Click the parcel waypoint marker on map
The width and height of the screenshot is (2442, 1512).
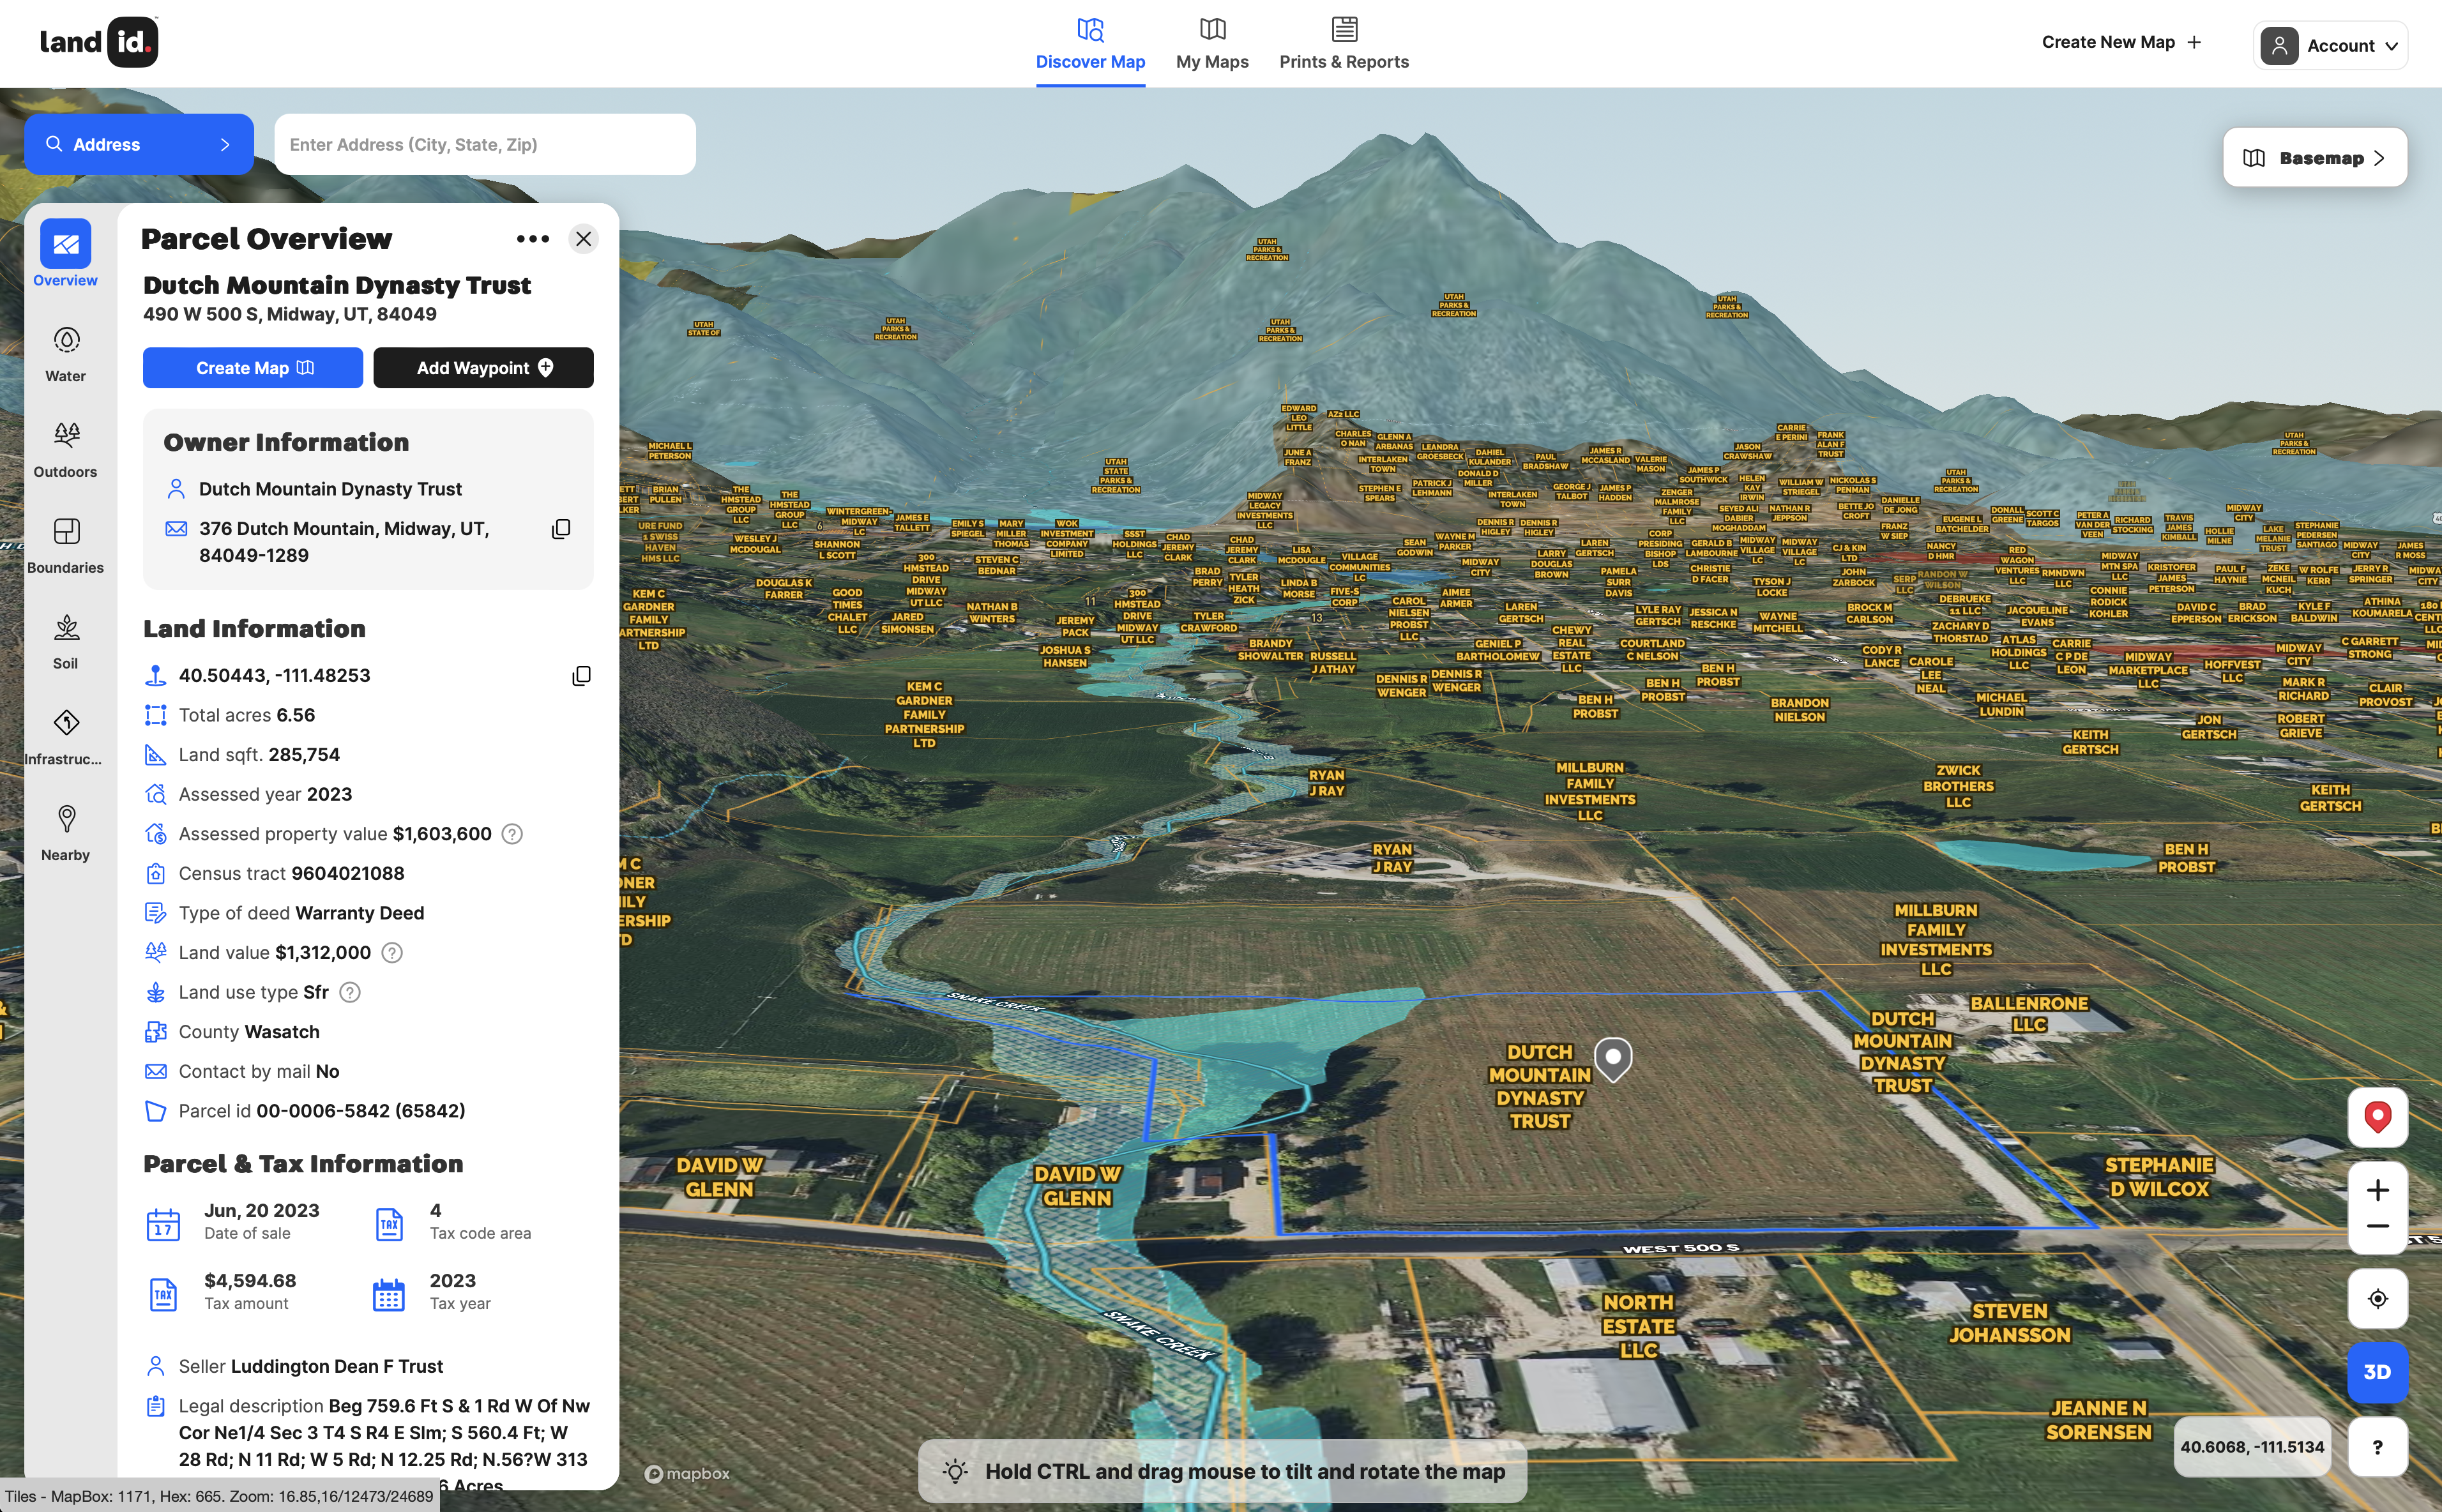pos(1612,1060)
